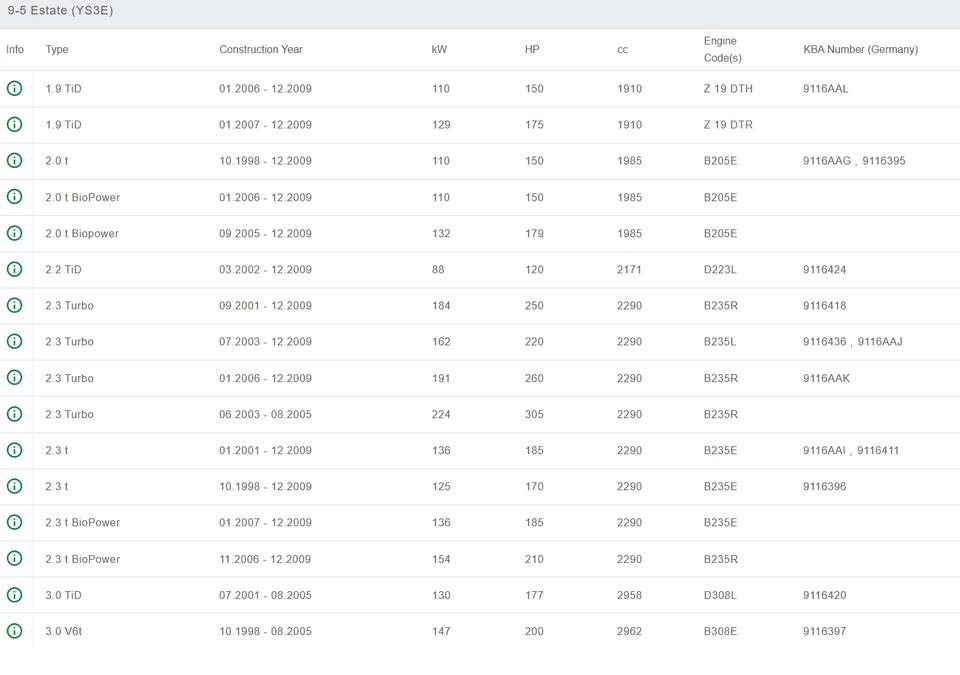Click KBA number 9116AAK

(826, 379)
